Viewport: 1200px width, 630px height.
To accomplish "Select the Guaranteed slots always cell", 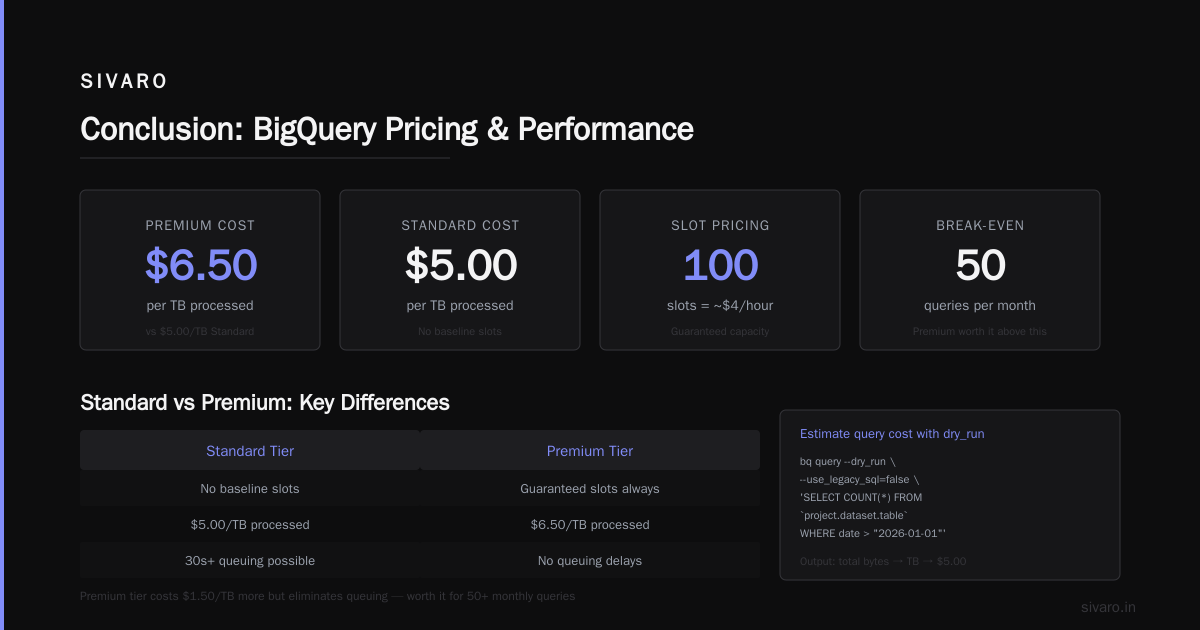I will click(x=590, y=489).
